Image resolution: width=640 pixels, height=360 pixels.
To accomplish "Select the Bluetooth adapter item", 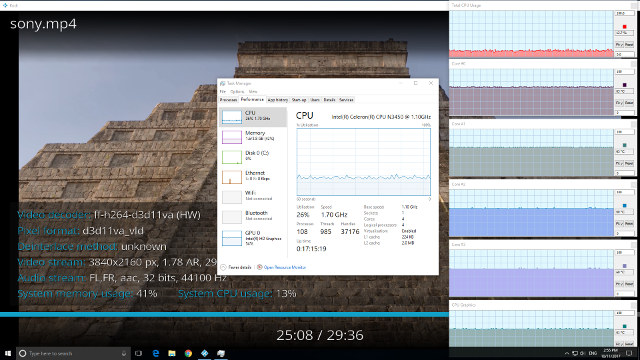I will tap(253, 217).
